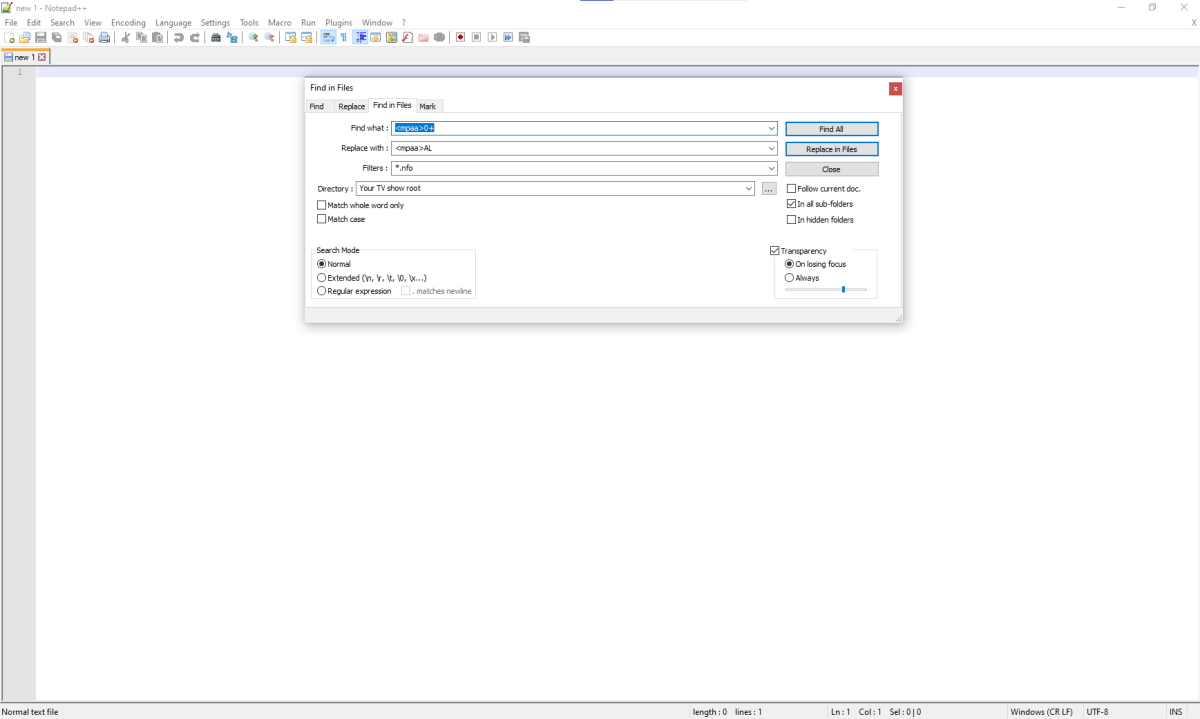Click the Cut scissors icon
This screenshot has width=1200, height=719.
click(126, 38)
